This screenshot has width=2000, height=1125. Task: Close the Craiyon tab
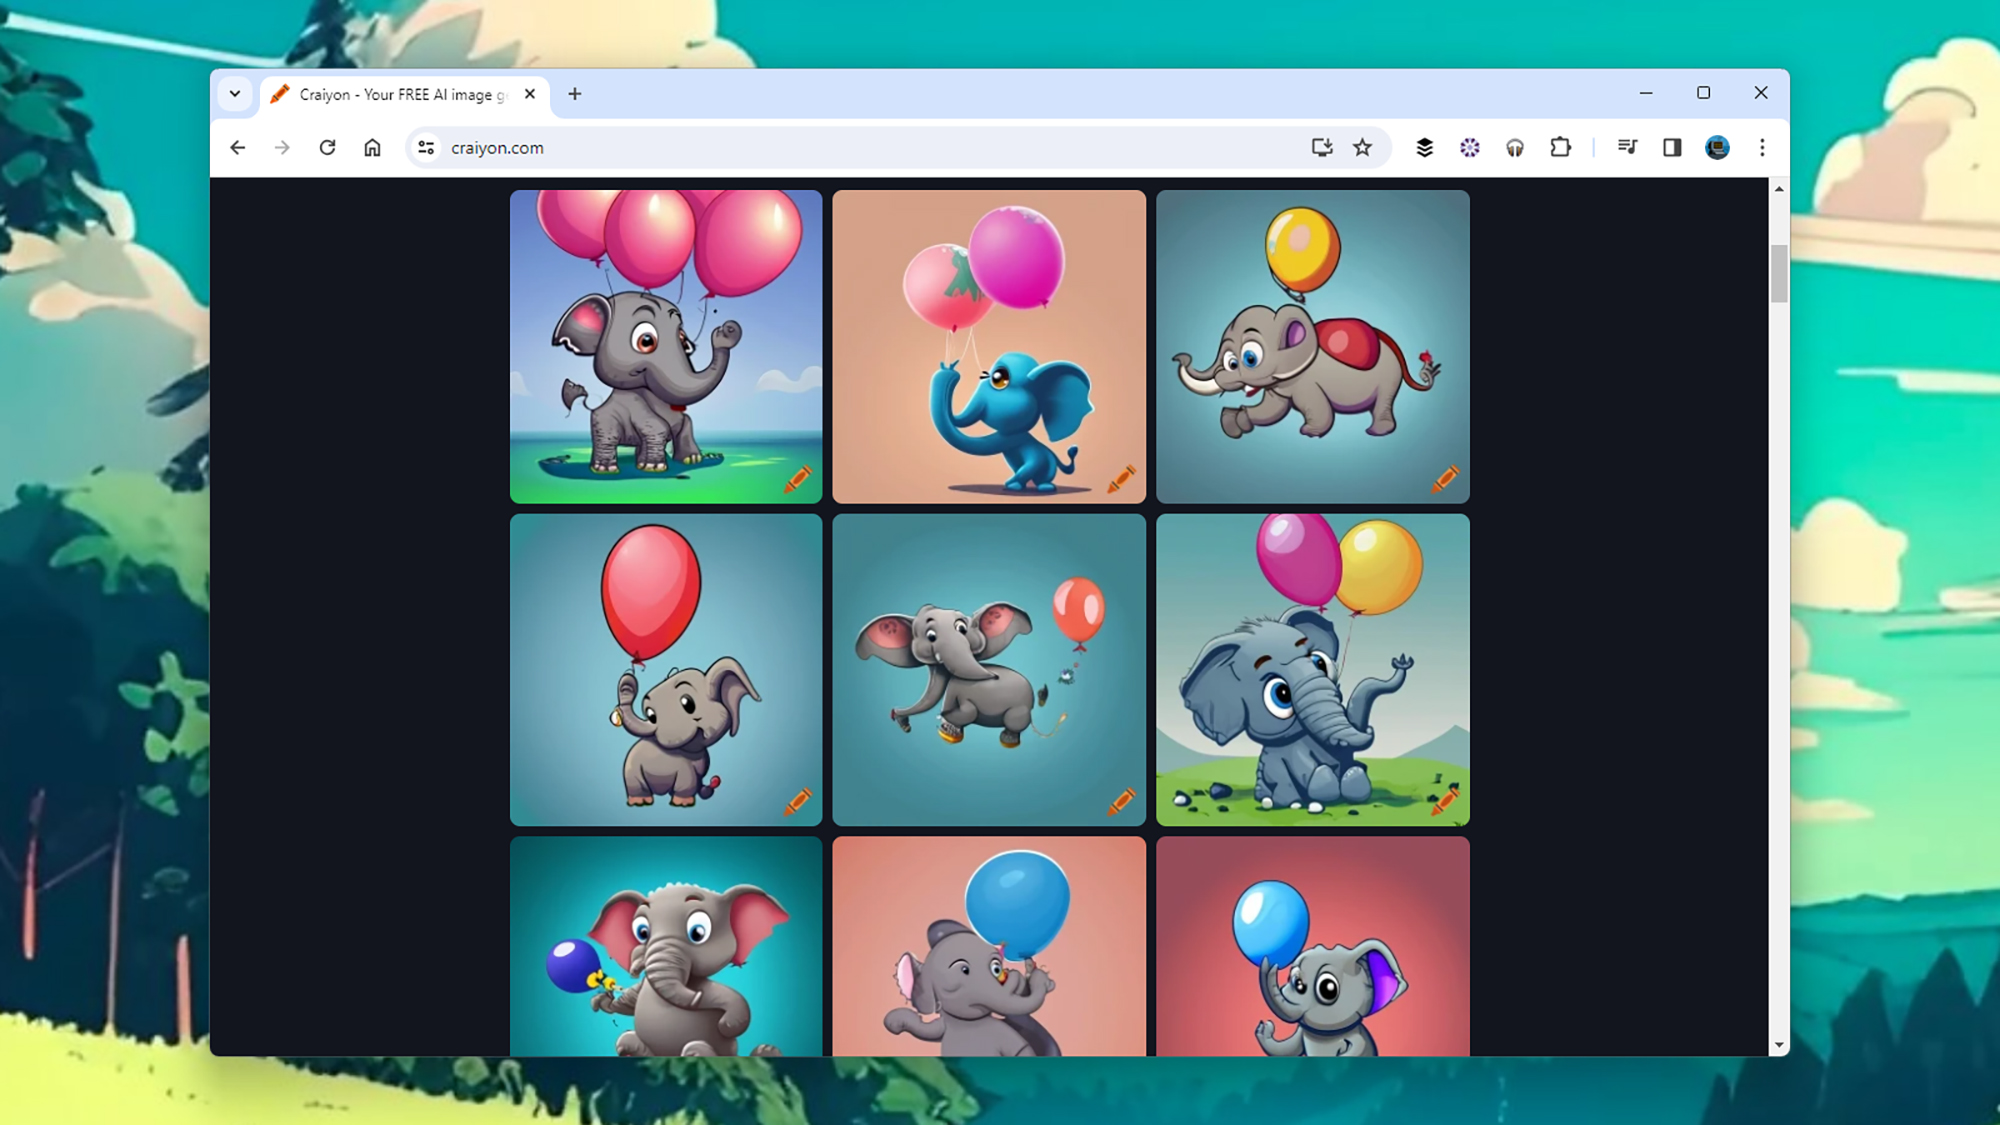click(530, 94)
